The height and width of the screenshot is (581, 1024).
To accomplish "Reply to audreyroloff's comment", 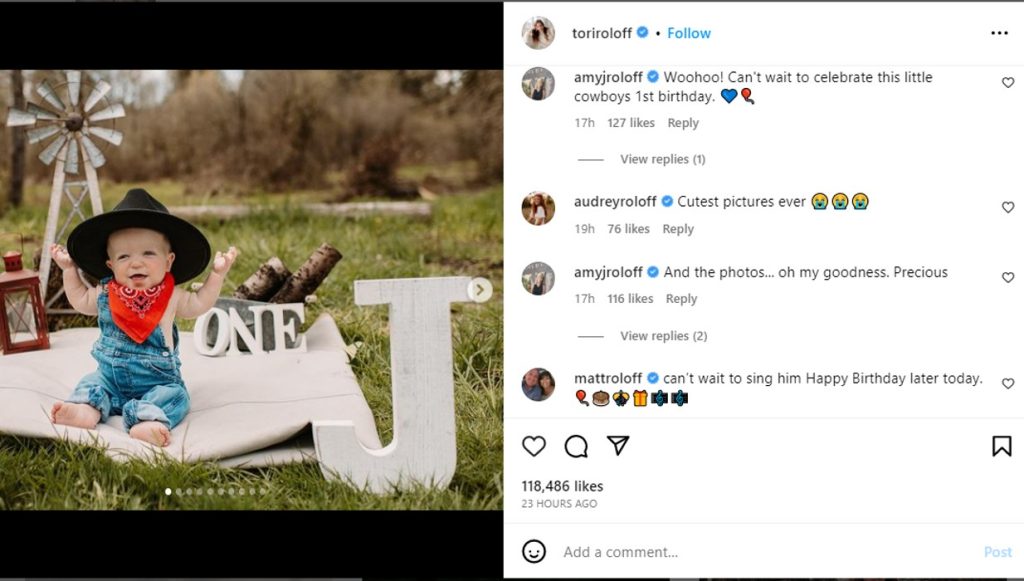I will tap(678, 229).
